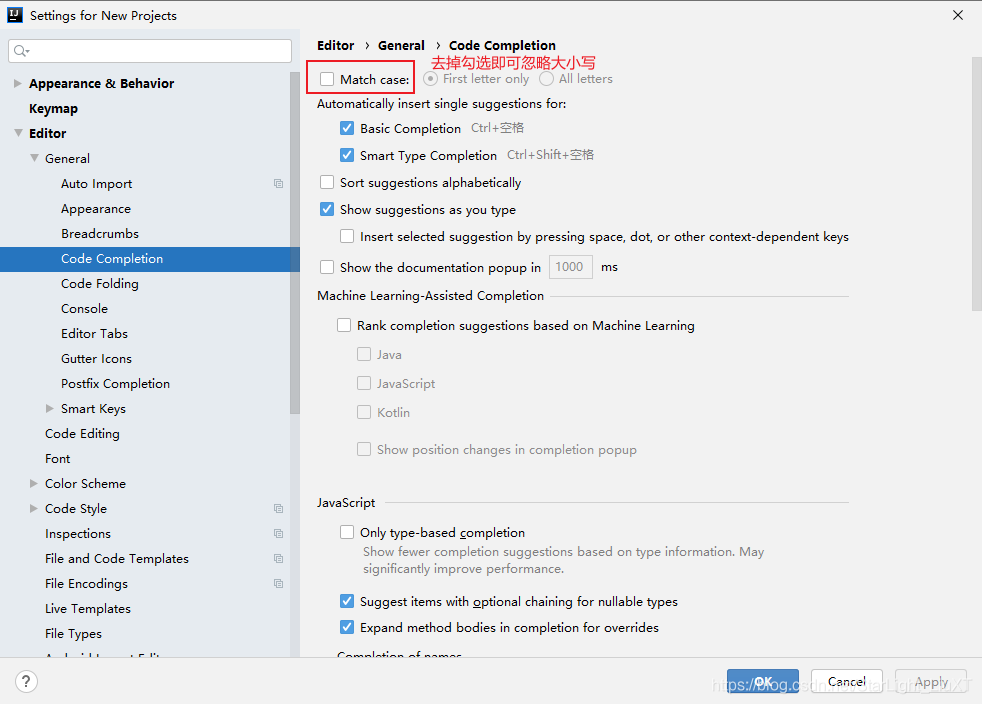Close the Settings for New Projects dialog
Viewport: 982px width, 704px height.
pyautogui.click(x=958, y=15)
